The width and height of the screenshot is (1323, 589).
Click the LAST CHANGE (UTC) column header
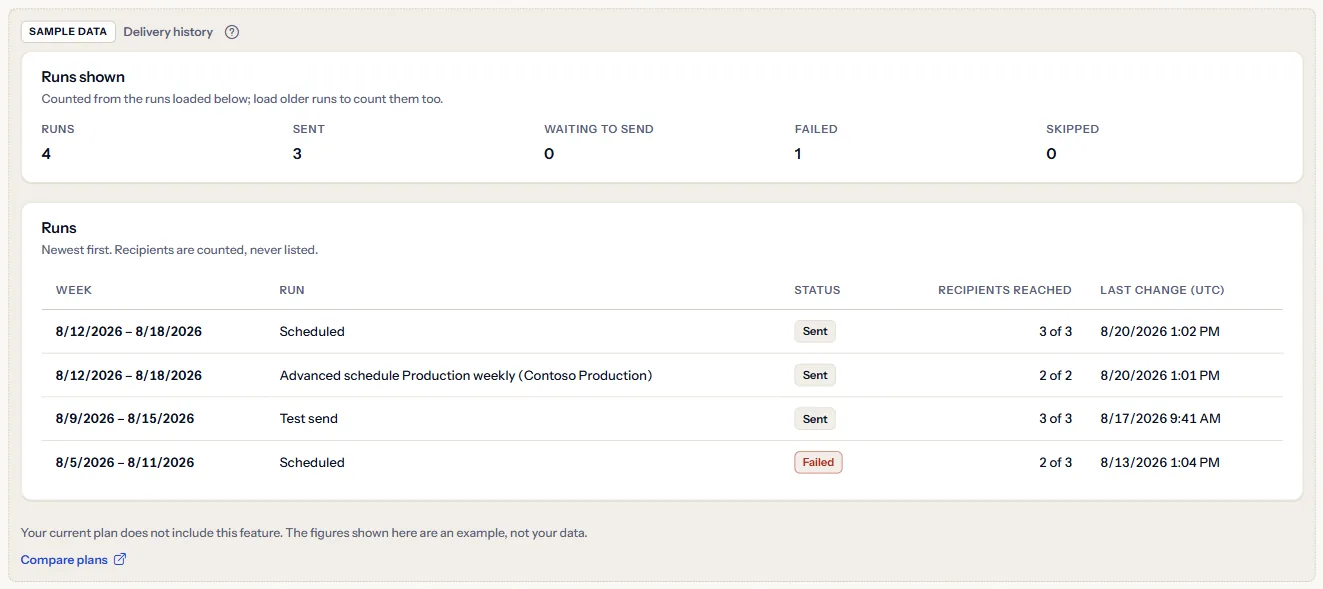coord(1162,290)
